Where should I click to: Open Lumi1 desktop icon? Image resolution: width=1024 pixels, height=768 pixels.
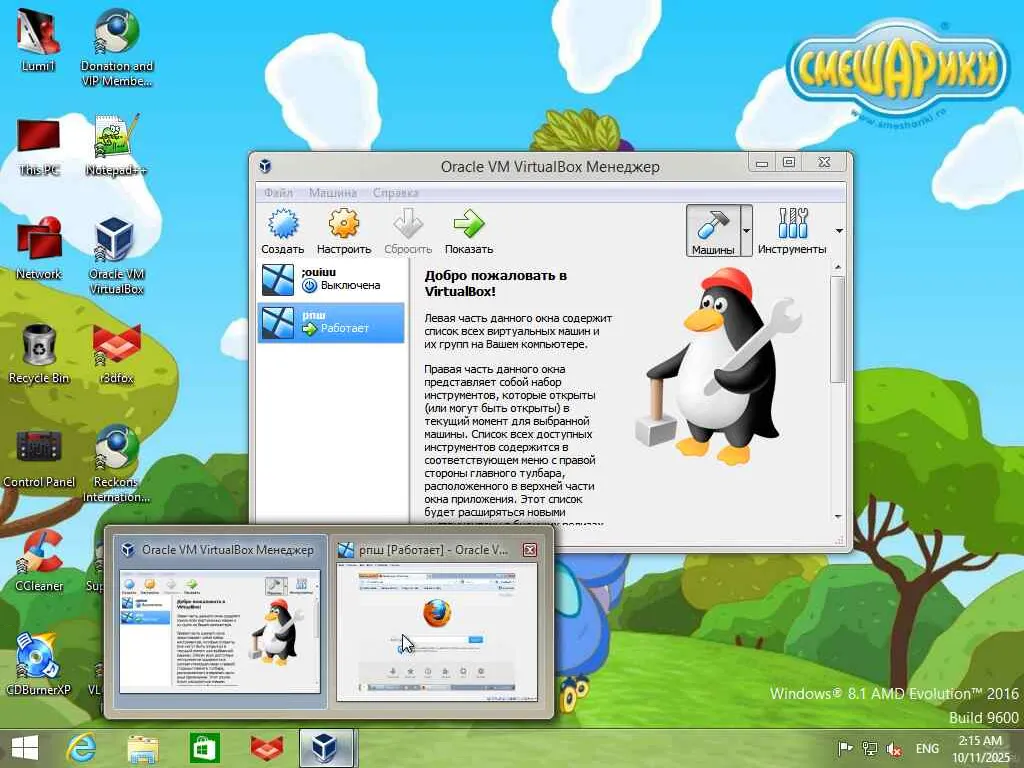click(38, 40)
